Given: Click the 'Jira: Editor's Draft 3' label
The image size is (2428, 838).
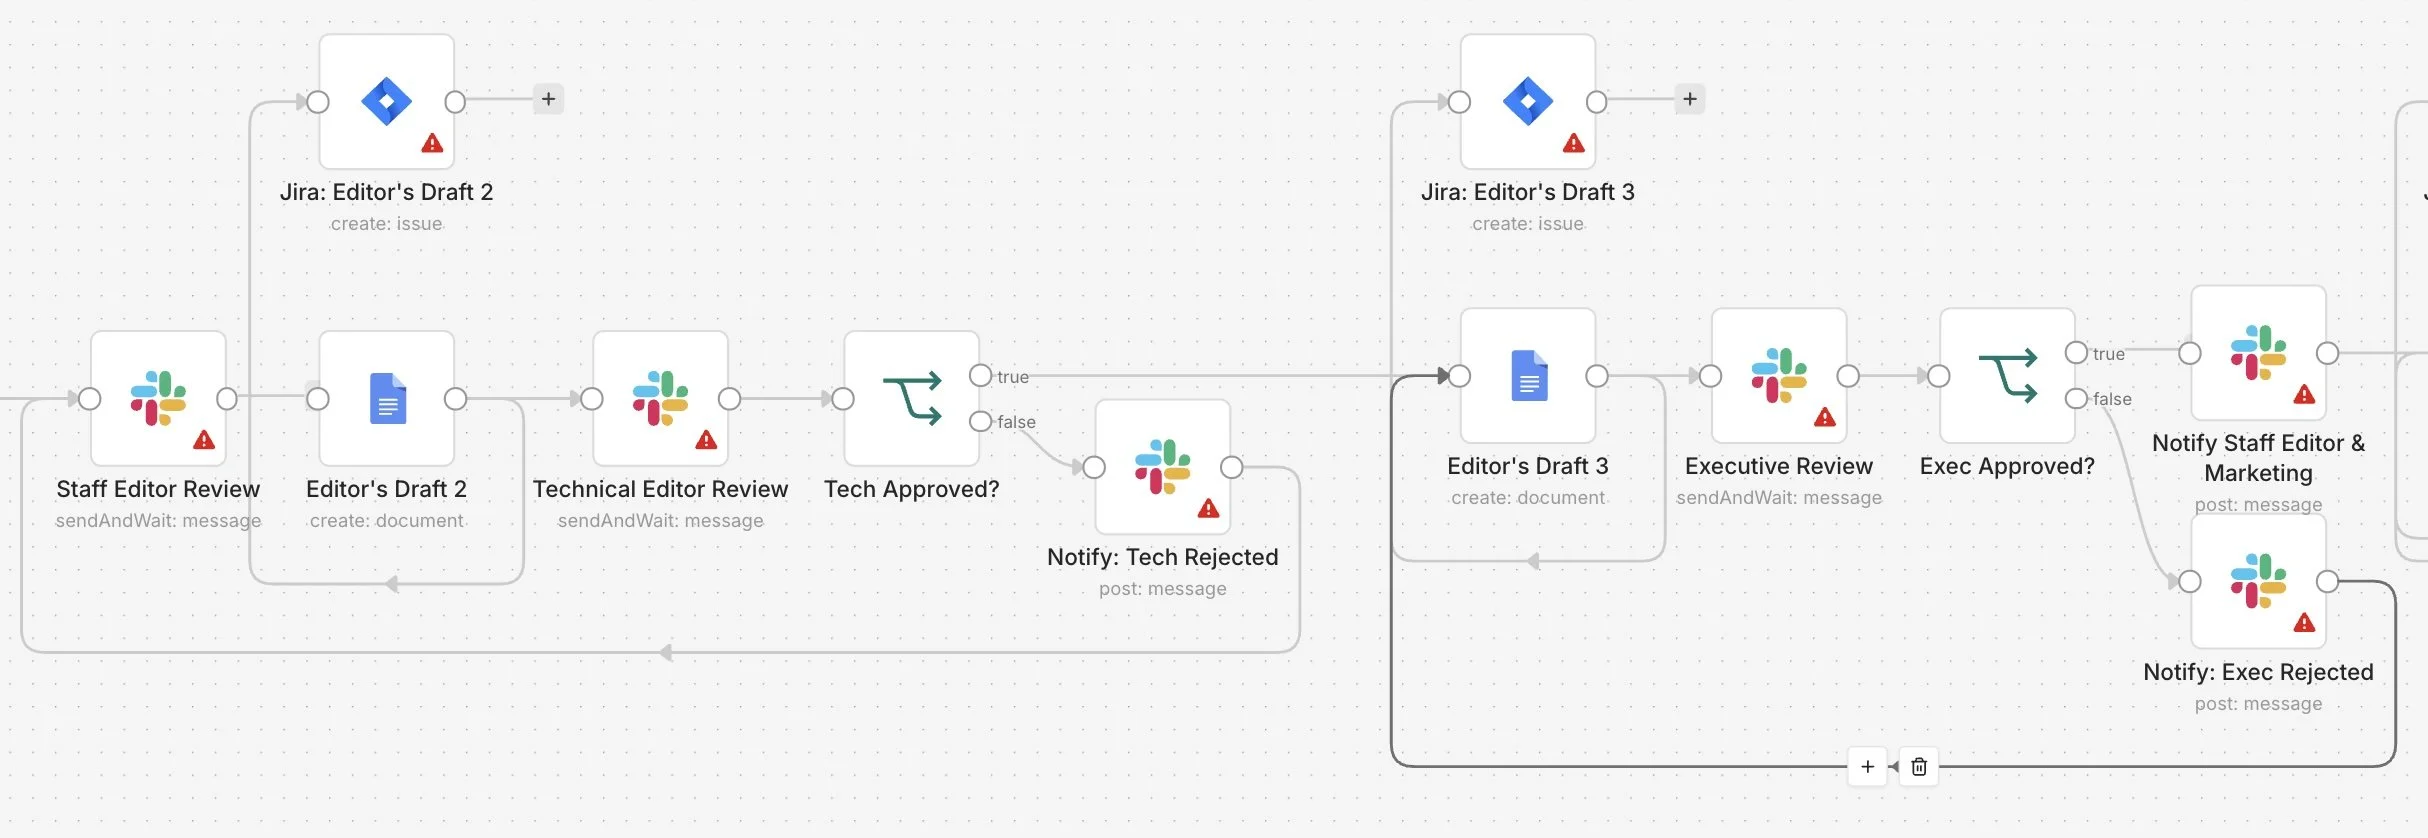Looking at the screenshot, I should (x=1528, y=192).
